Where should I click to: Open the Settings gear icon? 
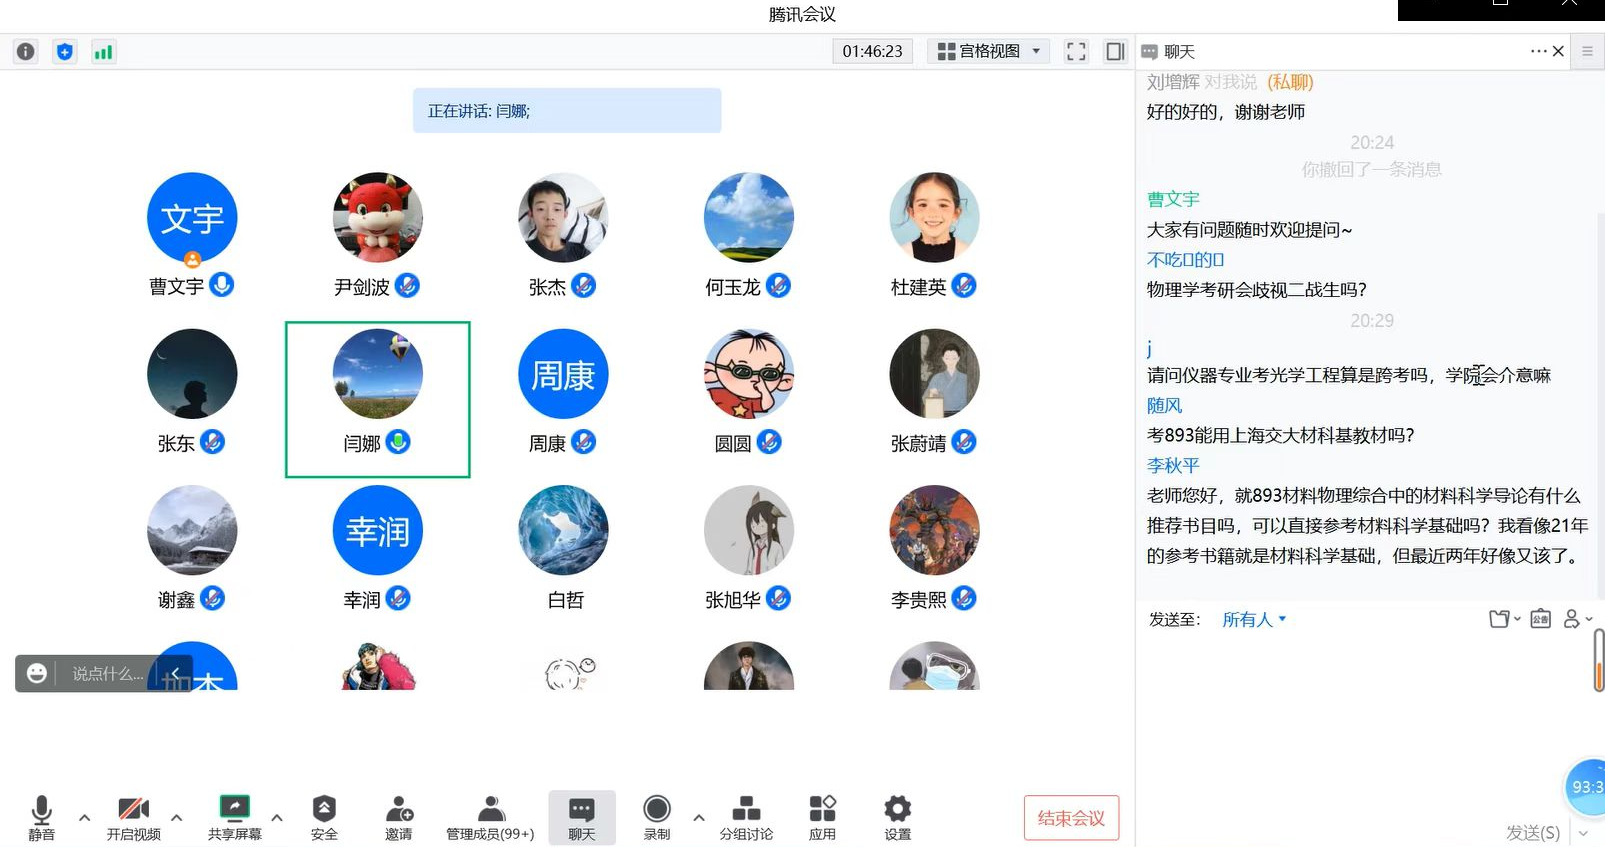pos(897,817)
